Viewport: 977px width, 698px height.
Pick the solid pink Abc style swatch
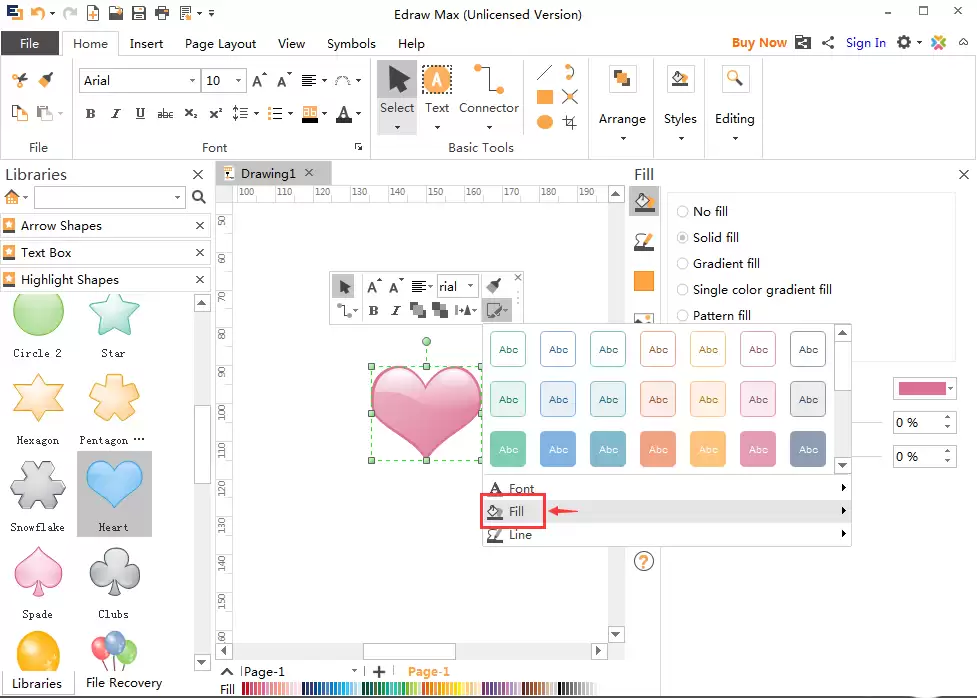pyautogui.click(x=758, y=449)
